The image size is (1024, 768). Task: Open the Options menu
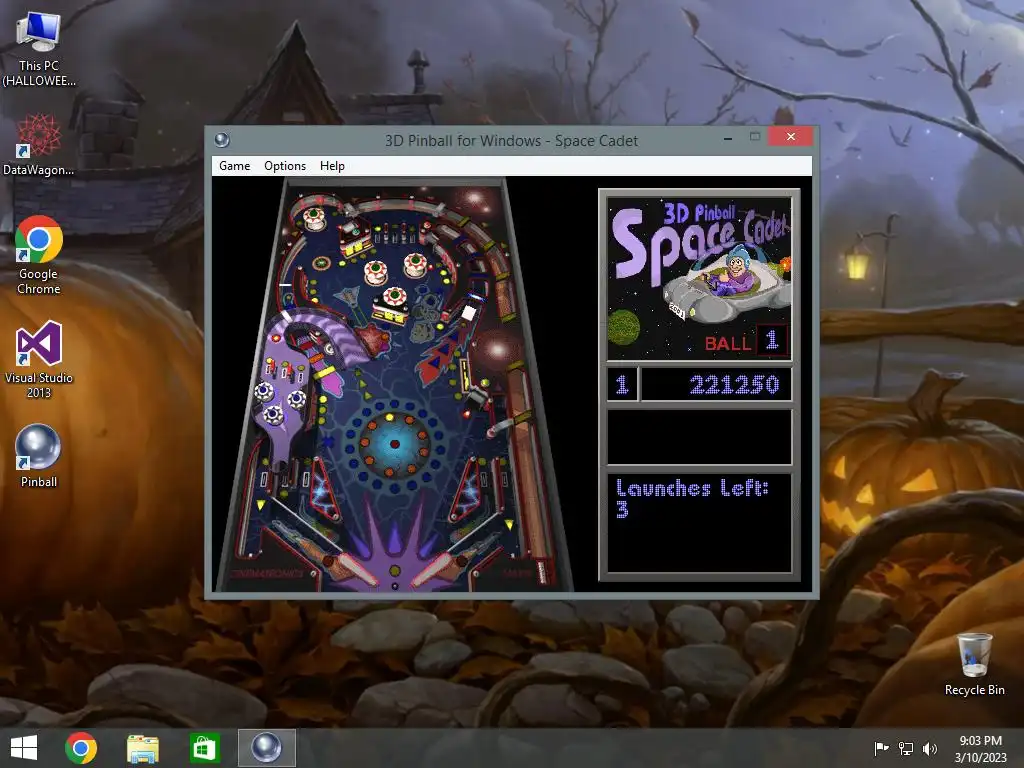click(285, 166)
